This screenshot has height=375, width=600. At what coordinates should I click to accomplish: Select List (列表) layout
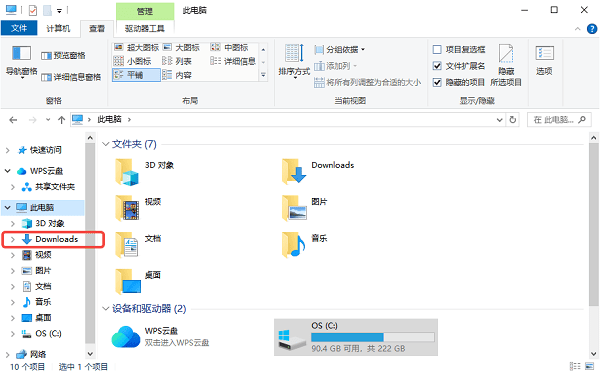click(177, 61)
